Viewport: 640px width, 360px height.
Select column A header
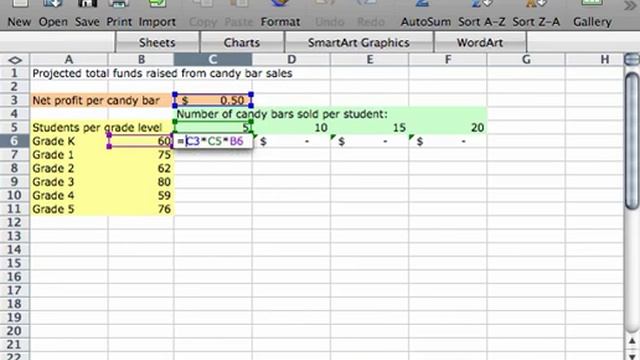(69, 60)
